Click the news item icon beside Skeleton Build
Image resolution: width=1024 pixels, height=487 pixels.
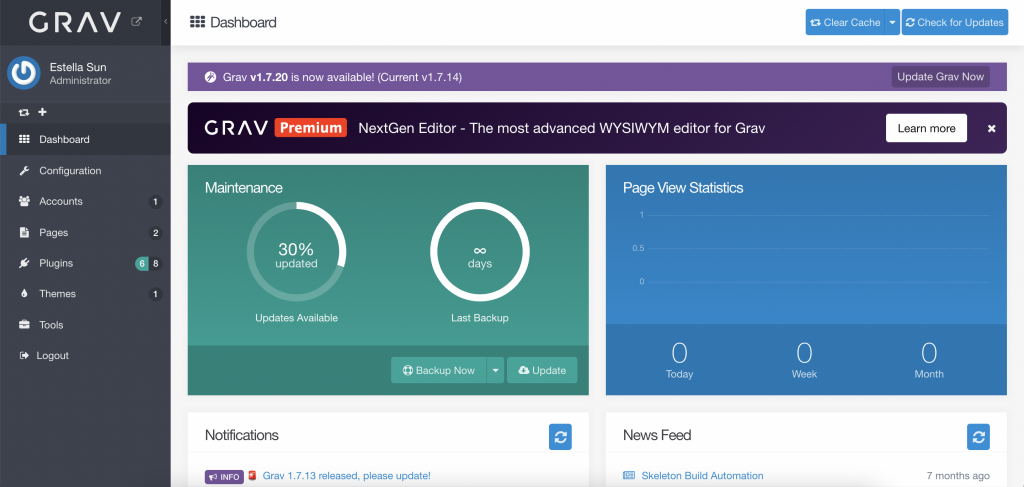(x=629, y=475)
